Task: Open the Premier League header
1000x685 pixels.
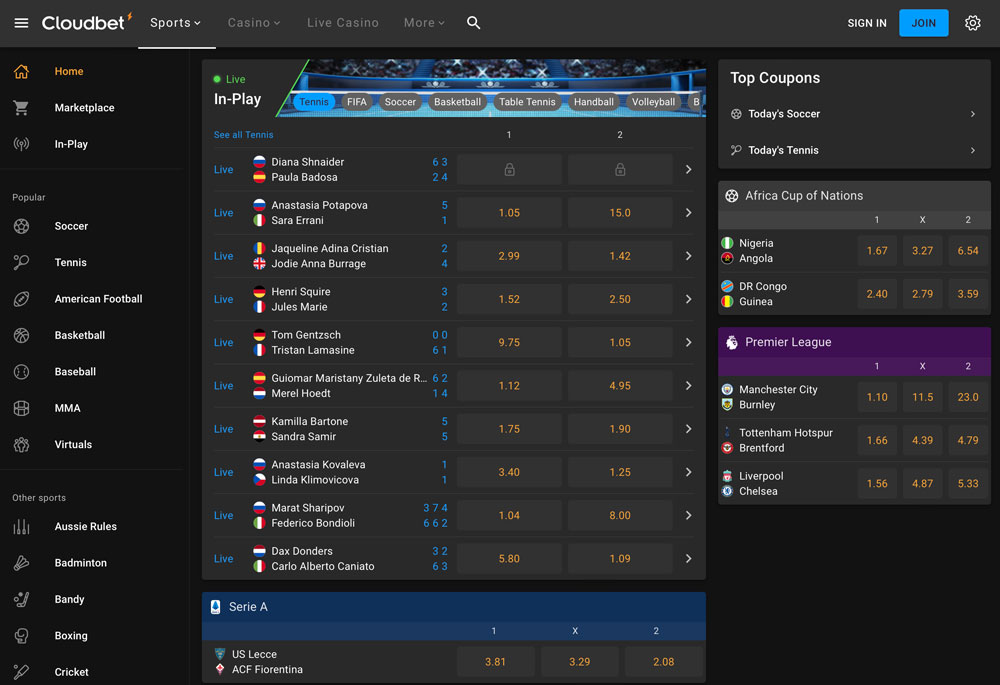Action: point(854,342)
